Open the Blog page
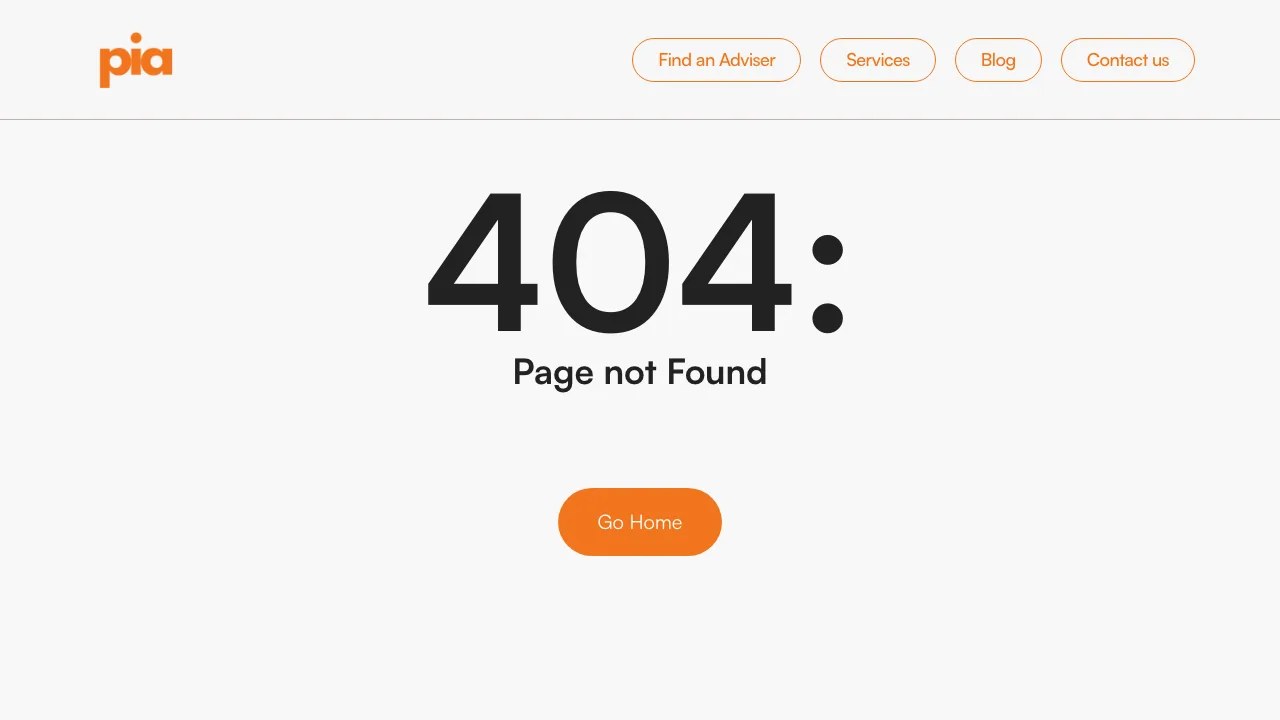 pos(998,60)
